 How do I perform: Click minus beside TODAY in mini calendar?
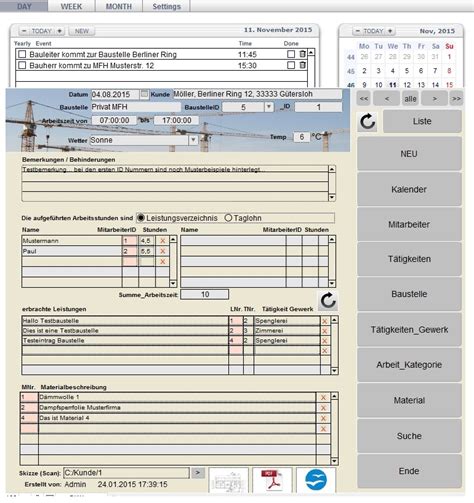pyautogui.click(x=357, y=31)
